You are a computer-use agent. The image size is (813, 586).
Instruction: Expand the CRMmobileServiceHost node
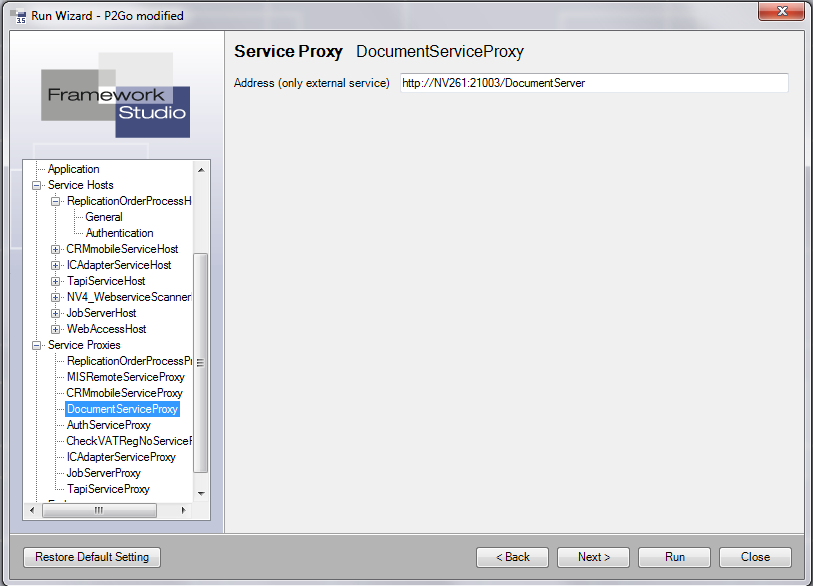pyautogui.click(x=55, y=249)
